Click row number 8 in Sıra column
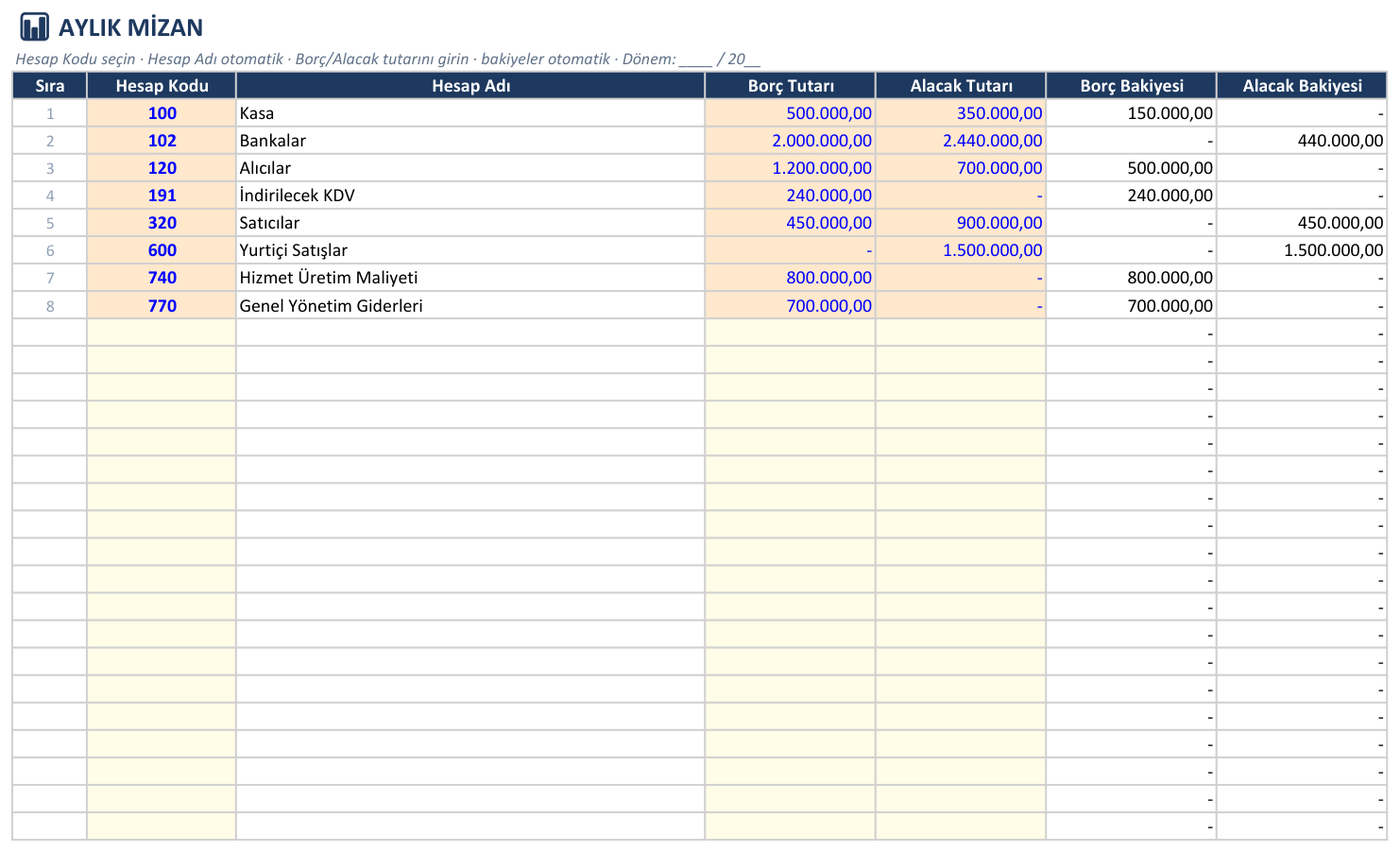The height and width of the screenshot is (852, 1400). (x=50, y=306)
